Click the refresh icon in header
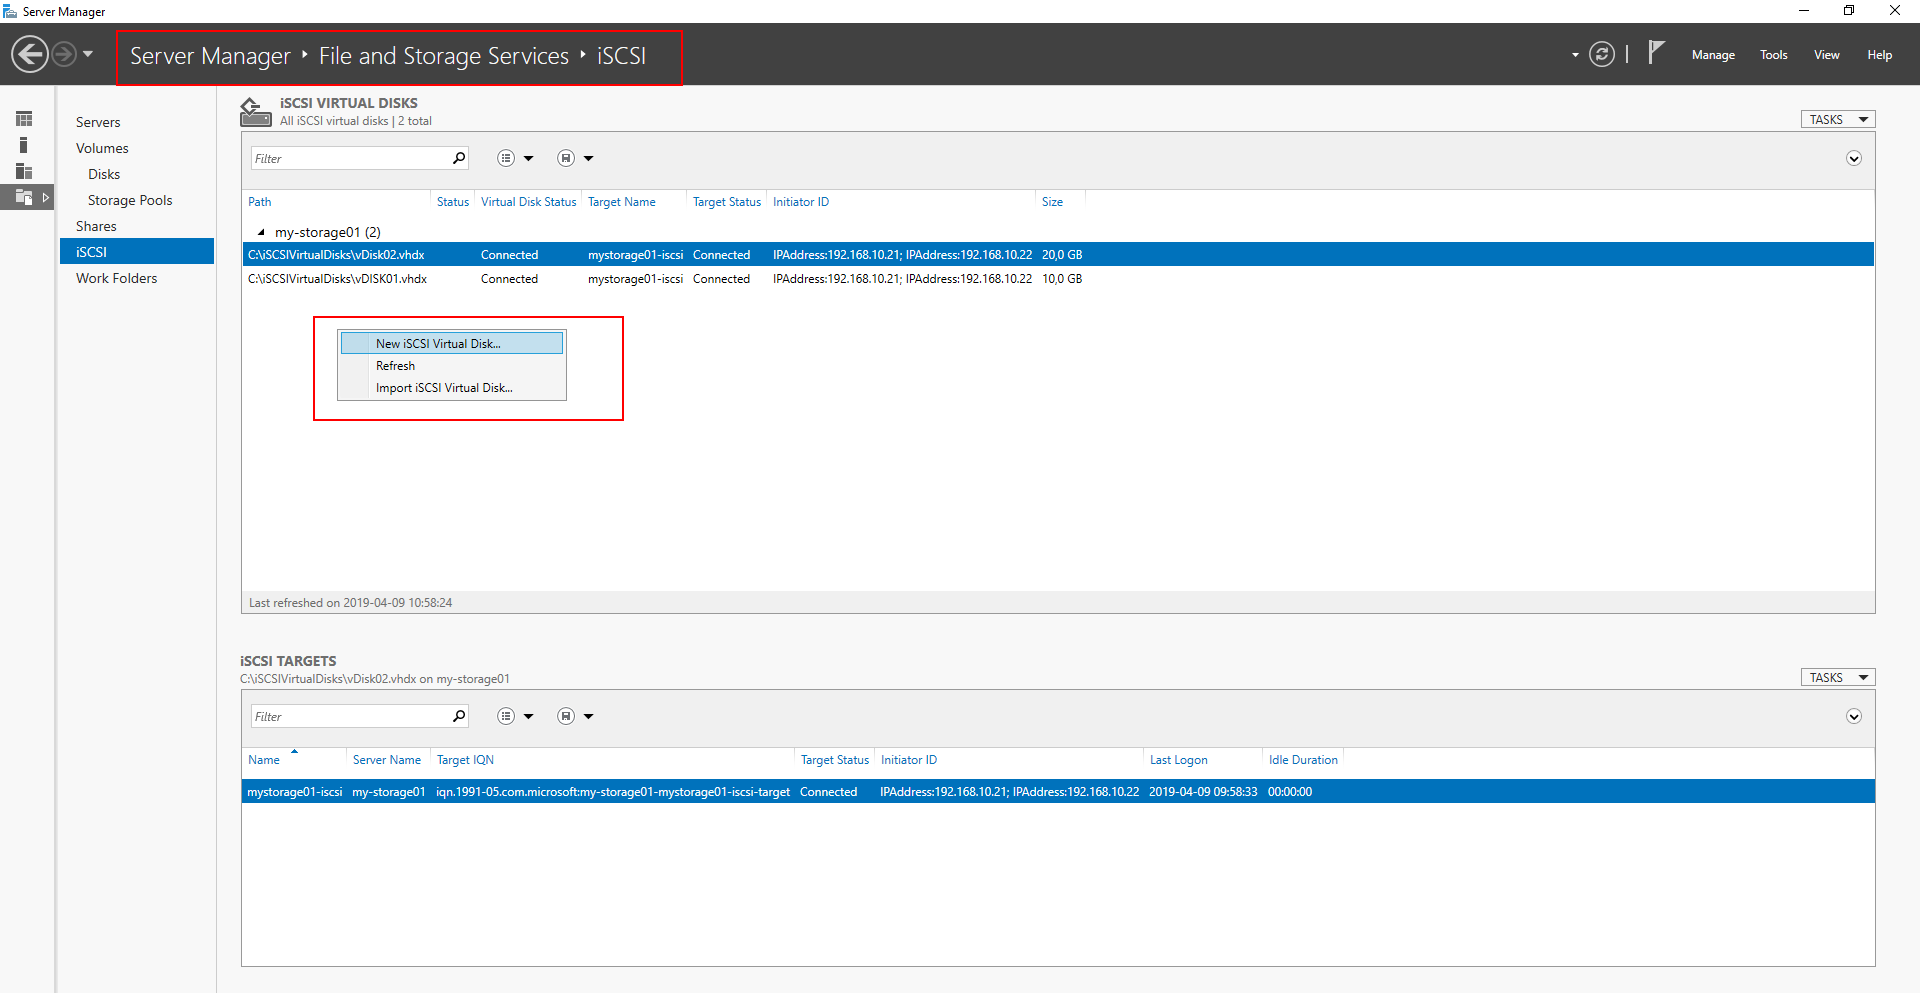 click(1602, 54)
